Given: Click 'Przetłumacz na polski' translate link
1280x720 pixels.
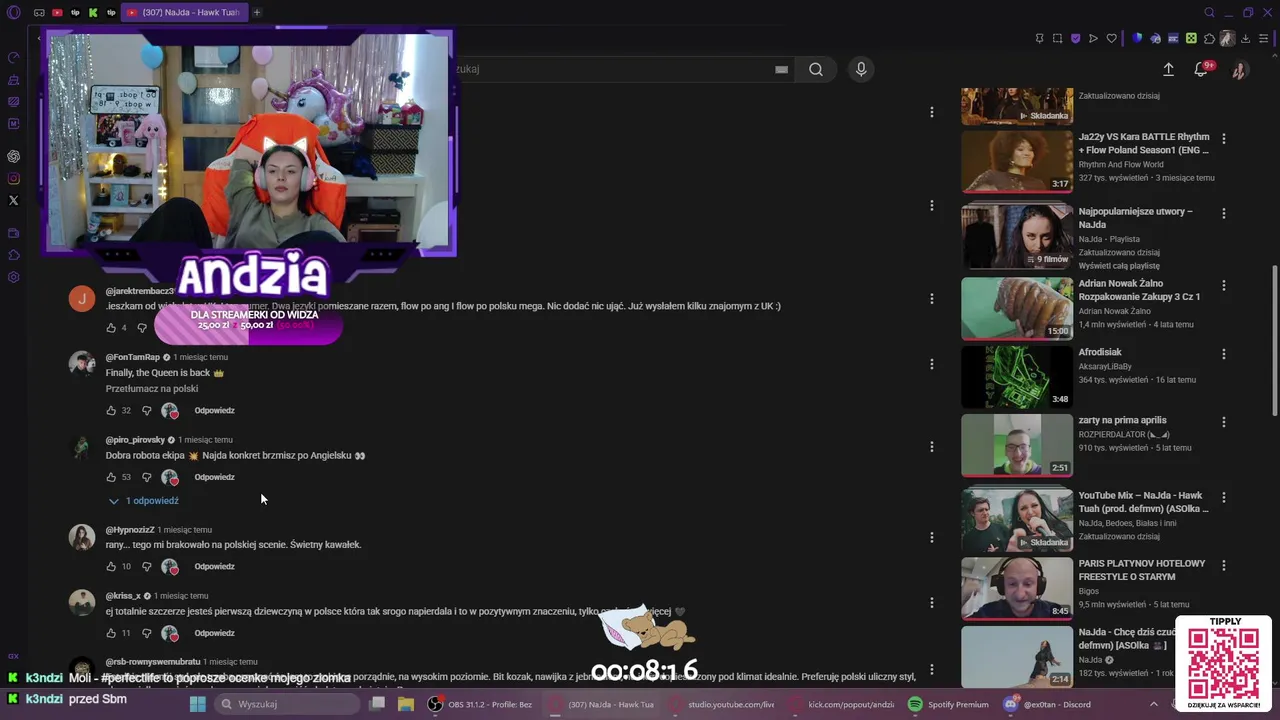Looking at the screenshot, I should tap(152, 389).
